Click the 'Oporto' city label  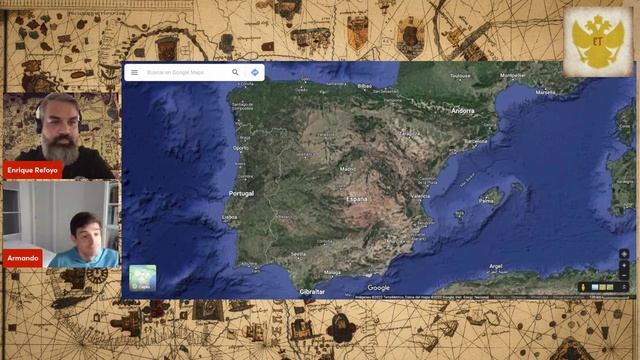pyautogui.click(x=240, y=148)
